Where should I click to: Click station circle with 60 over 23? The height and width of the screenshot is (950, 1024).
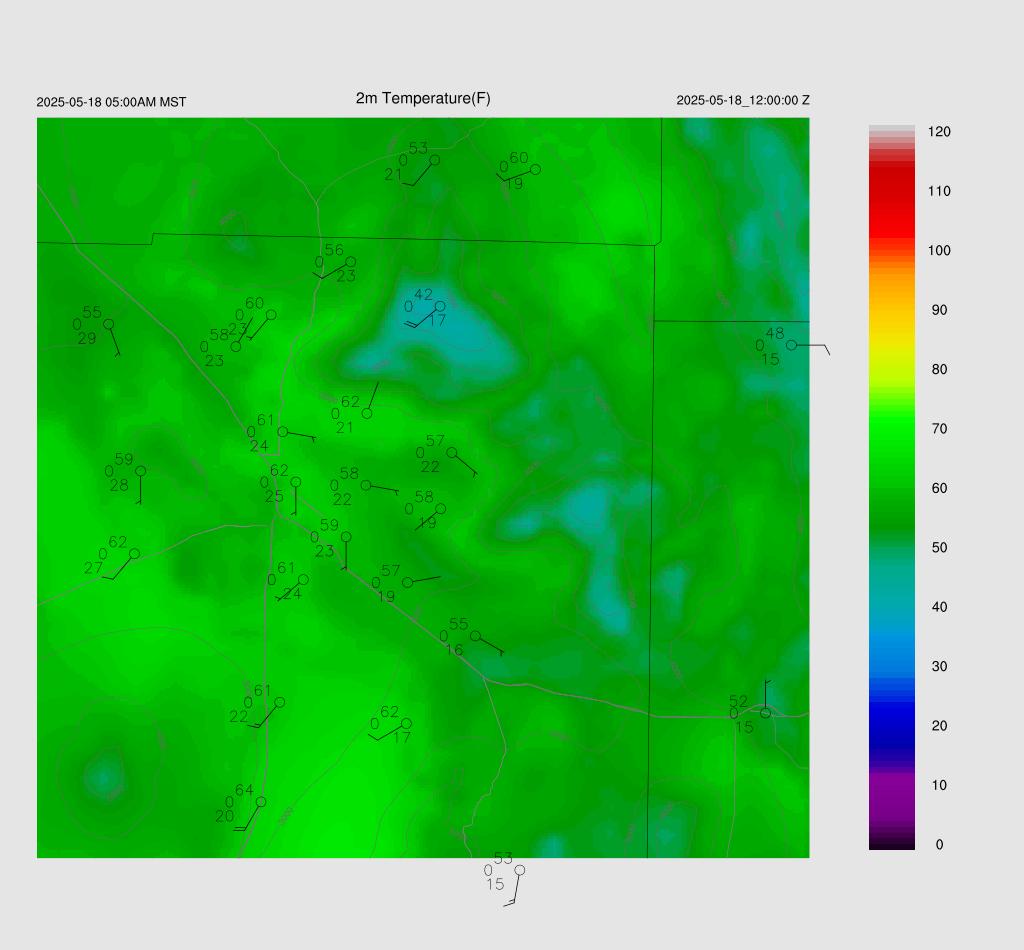271,315
